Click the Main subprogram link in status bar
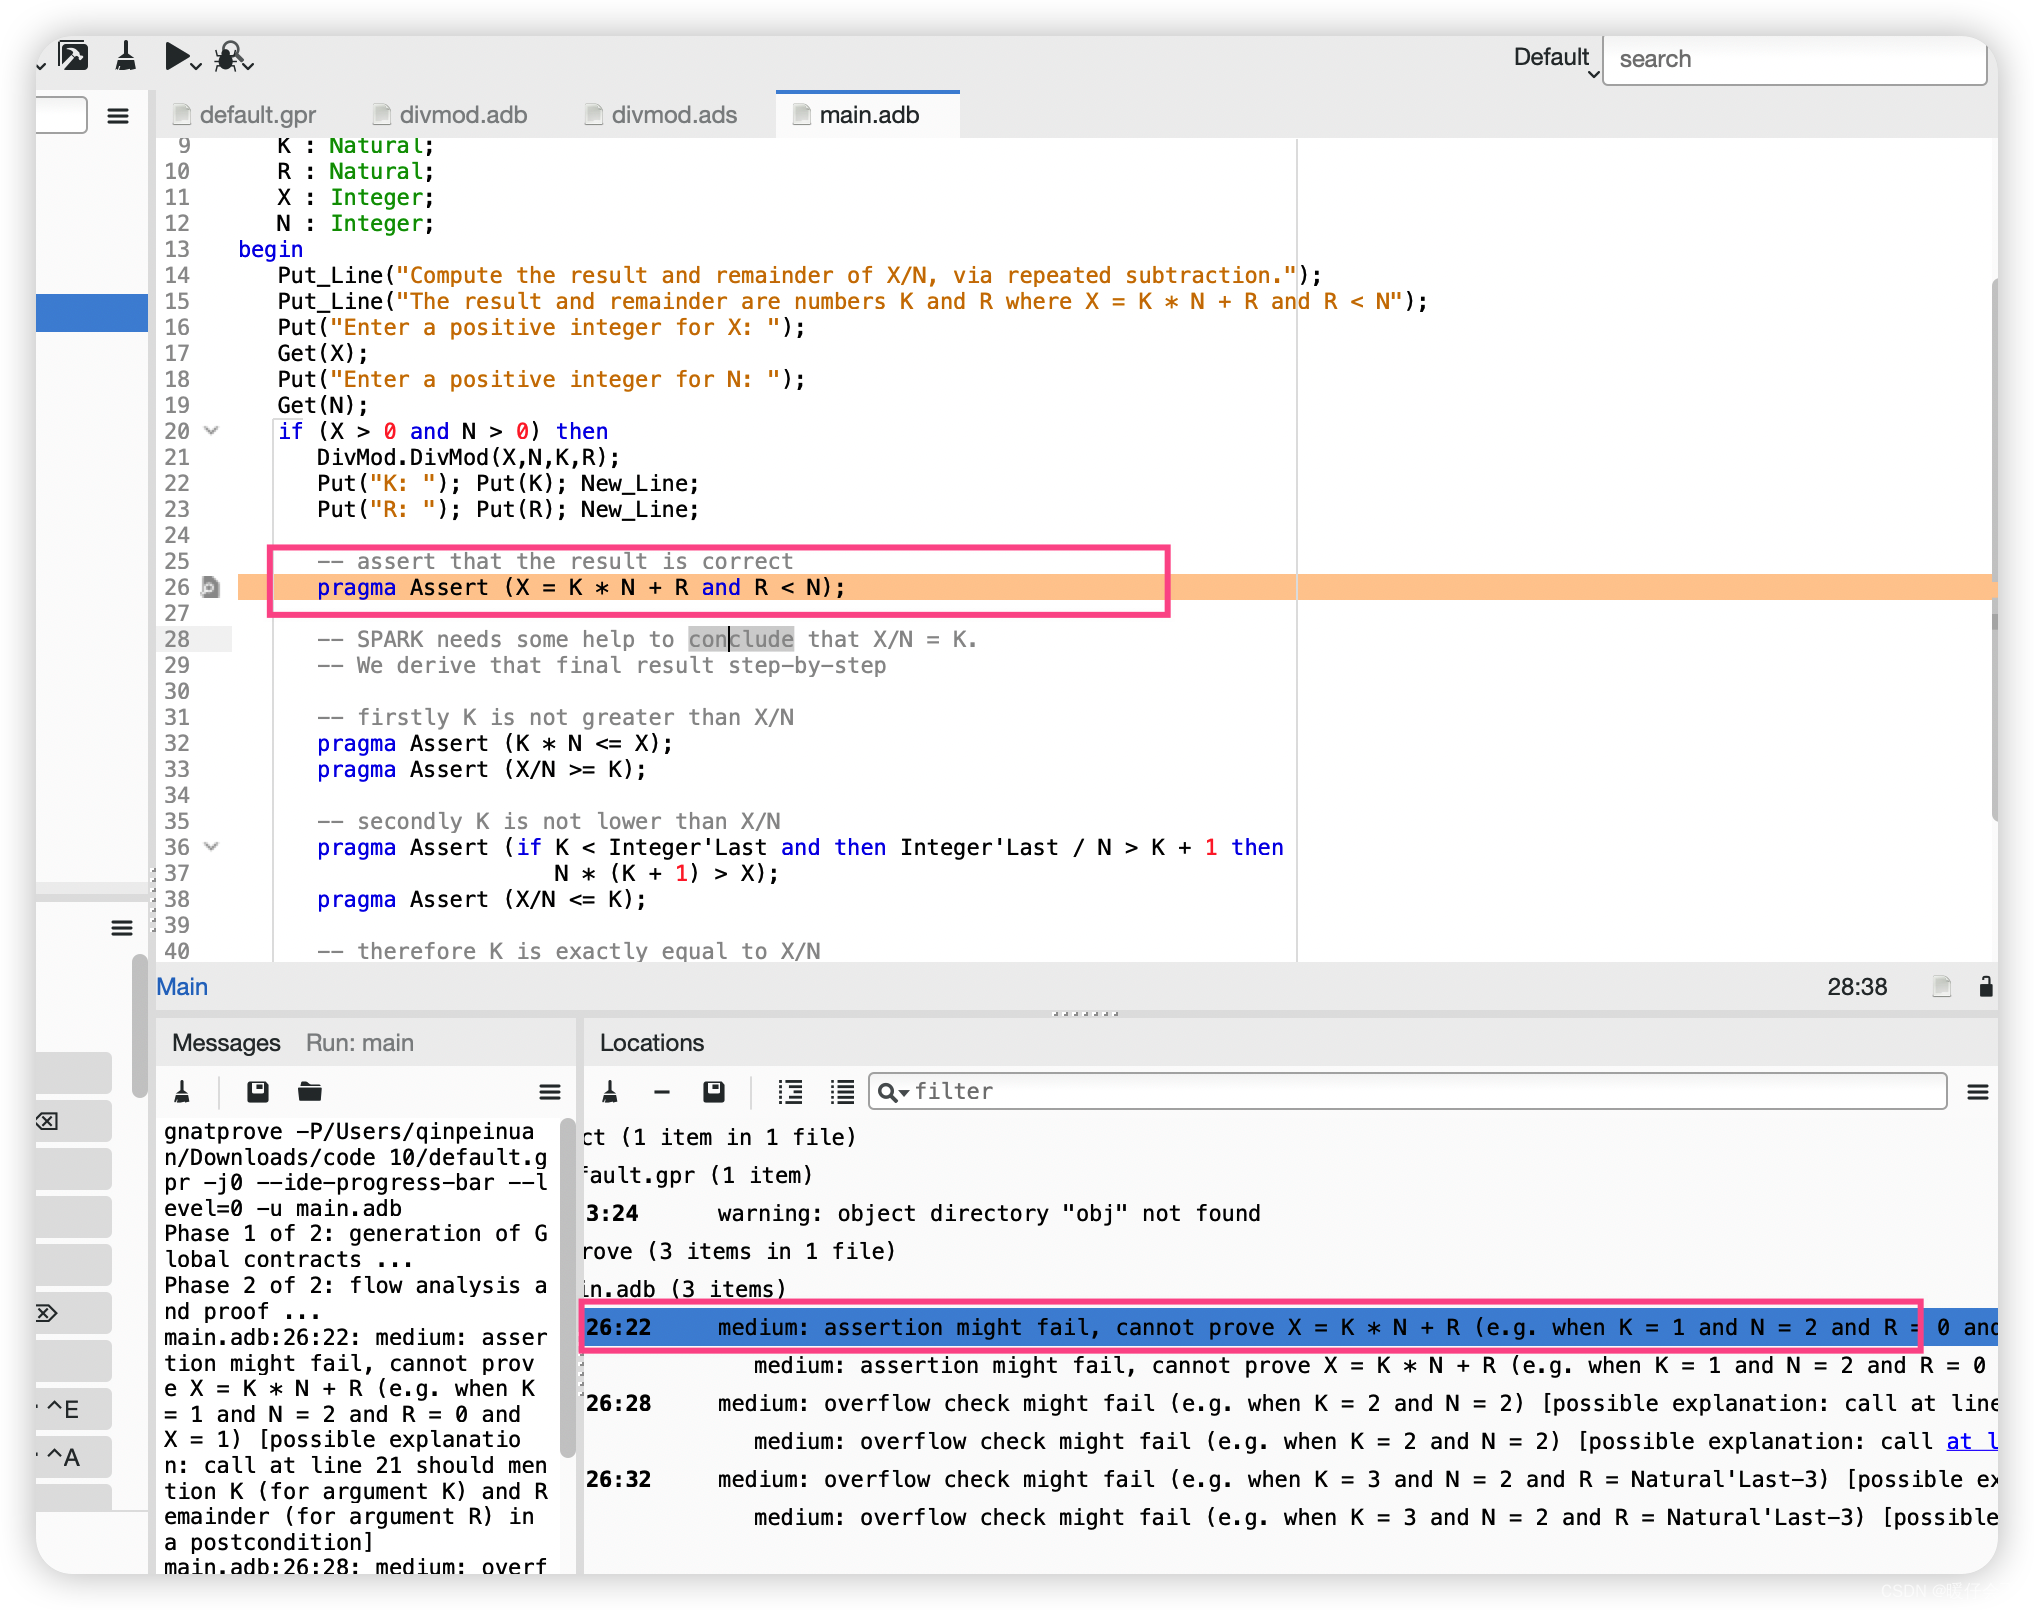Image resolution: width=2034 pixels, height=1610 pixels. pos(182,987)
